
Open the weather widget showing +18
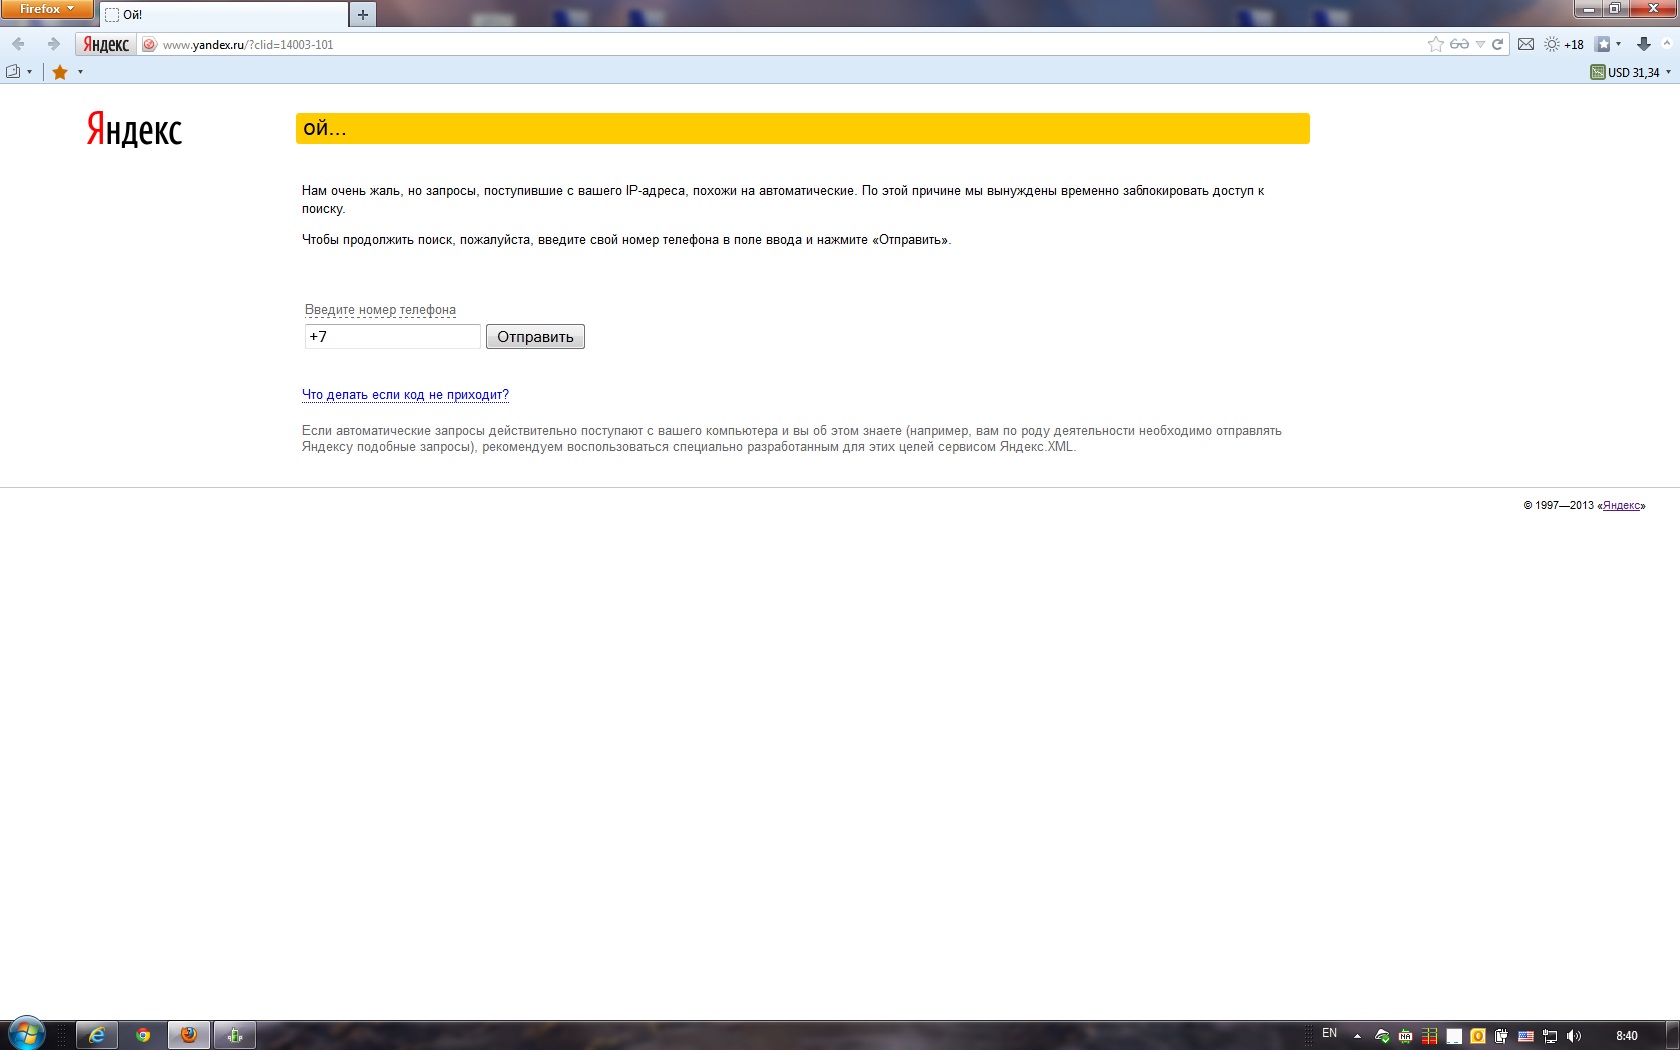1564,44
